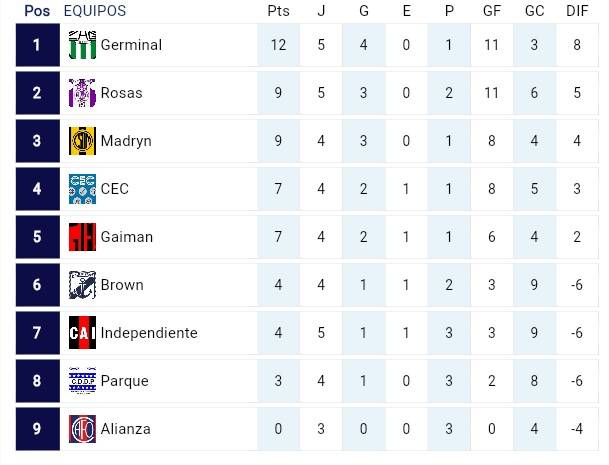Click the Brown team crest icon
This screenshot has height=465, width=609.
[x=82, y=285]
